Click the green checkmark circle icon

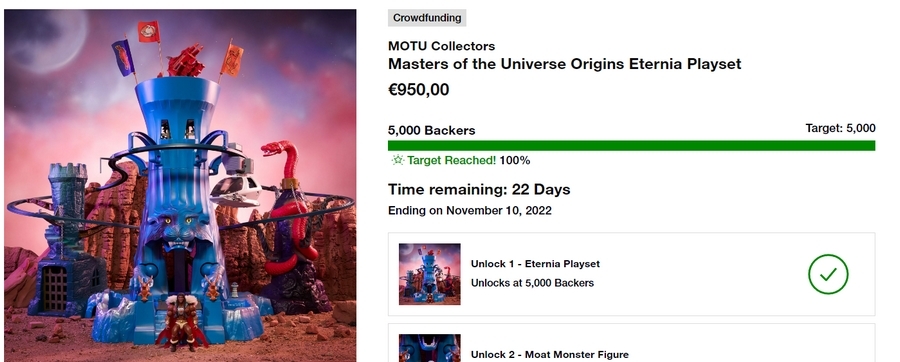(828, 274)
